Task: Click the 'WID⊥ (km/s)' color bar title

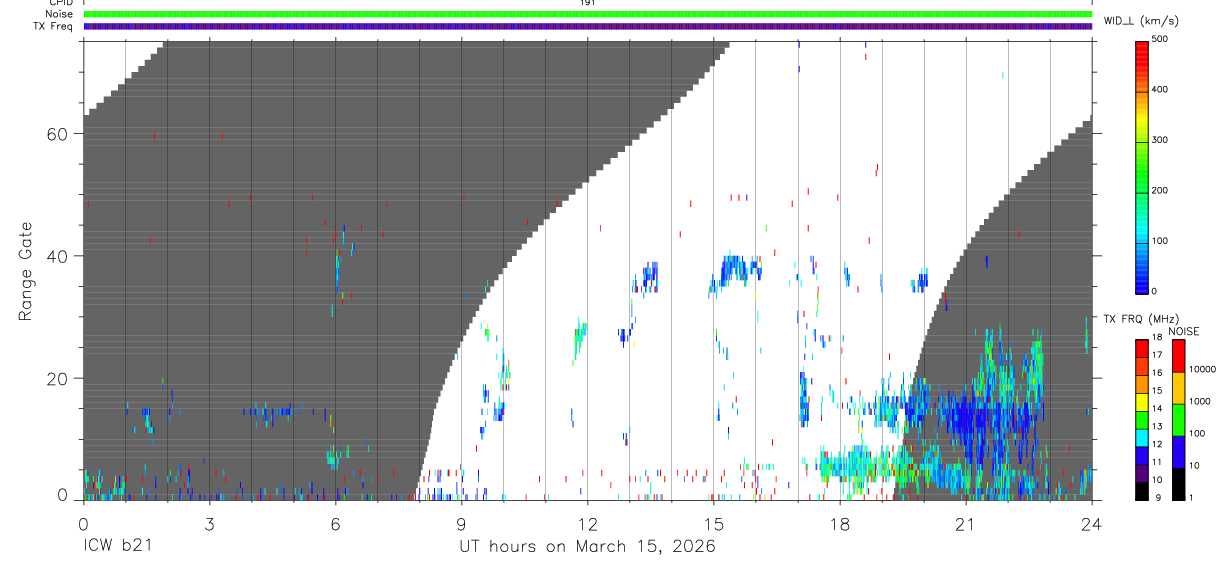Action: point(1143,20)
